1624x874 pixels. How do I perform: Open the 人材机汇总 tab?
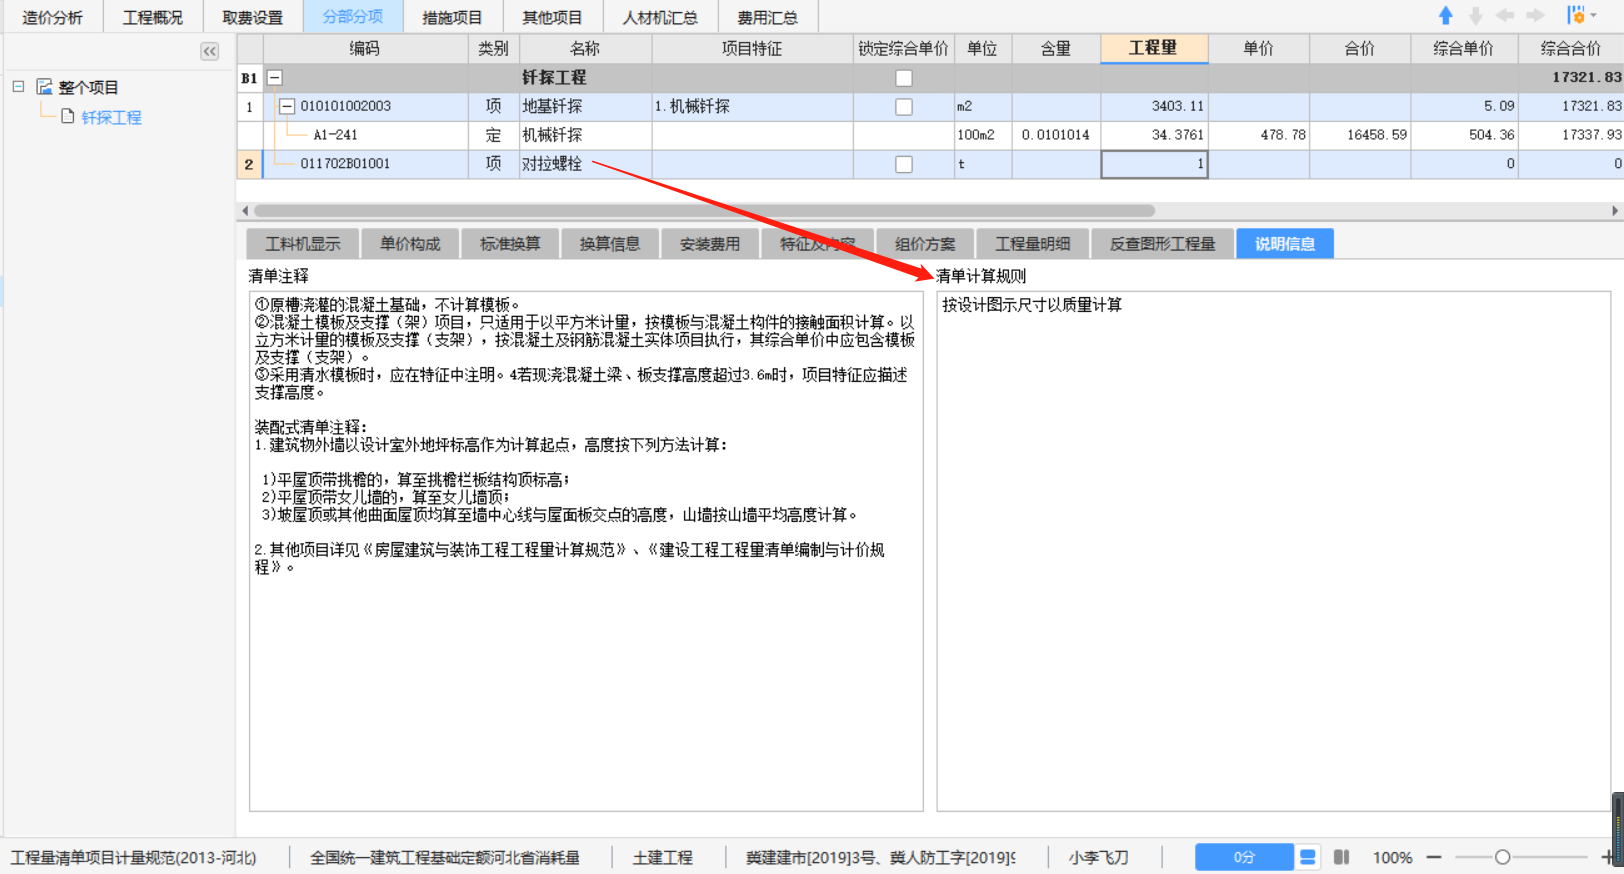660,17
